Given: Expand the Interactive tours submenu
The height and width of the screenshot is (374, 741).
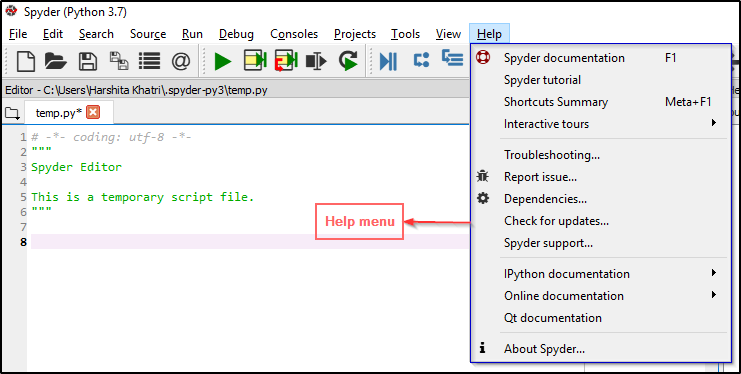Looking at the screenshot, I should tap(600, 124).
